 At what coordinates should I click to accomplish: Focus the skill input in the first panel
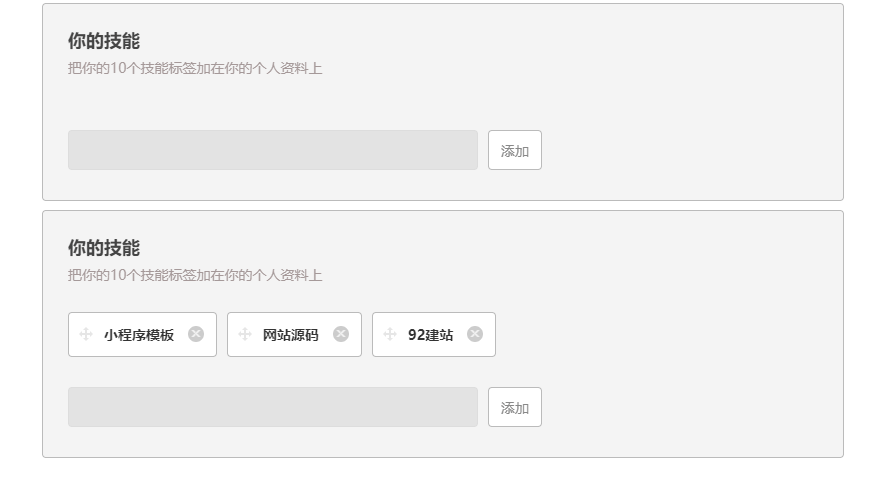[273, 150]
